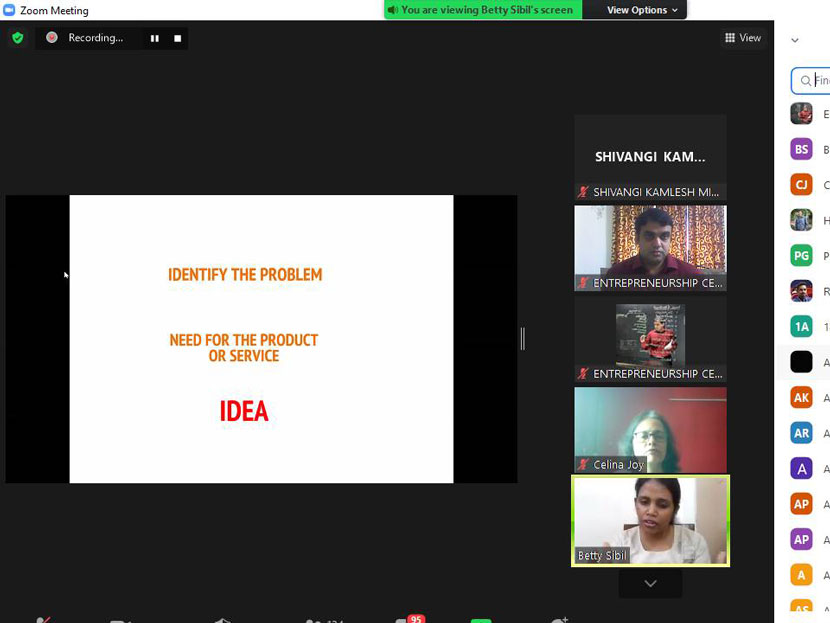Click the red Recording indicator icon
The height and width of the screenshot is (623, 830).
52,38
